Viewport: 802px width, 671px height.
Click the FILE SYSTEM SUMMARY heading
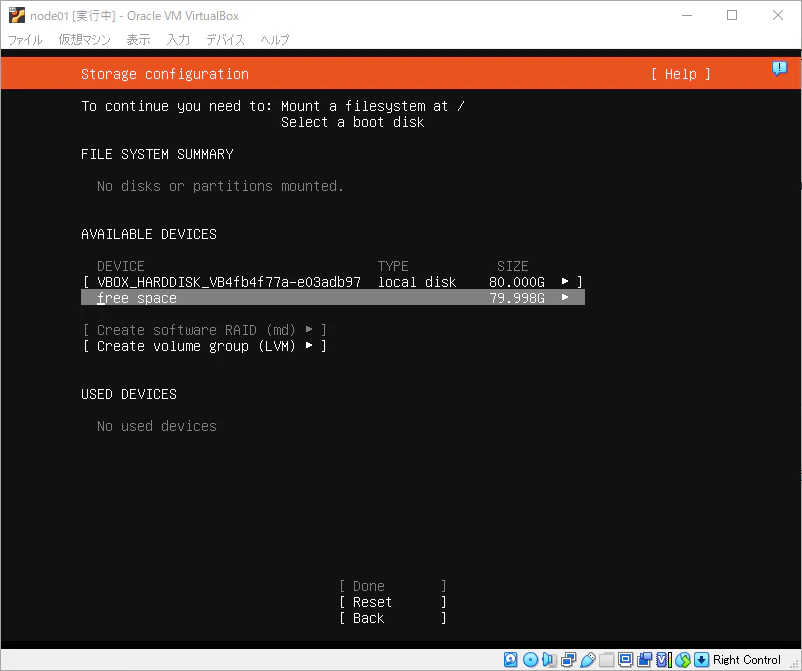tap(157, 154)
